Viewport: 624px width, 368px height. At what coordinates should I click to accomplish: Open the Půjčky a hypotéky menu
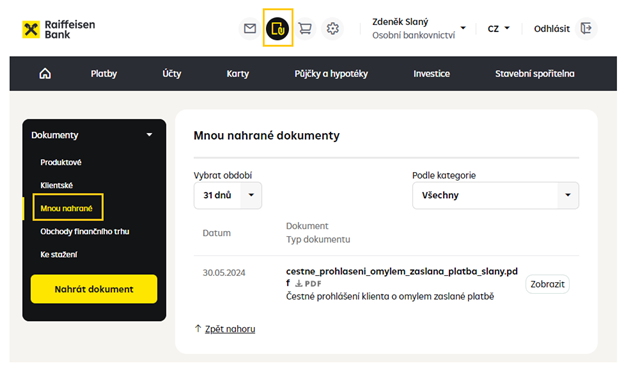(331, 74)
